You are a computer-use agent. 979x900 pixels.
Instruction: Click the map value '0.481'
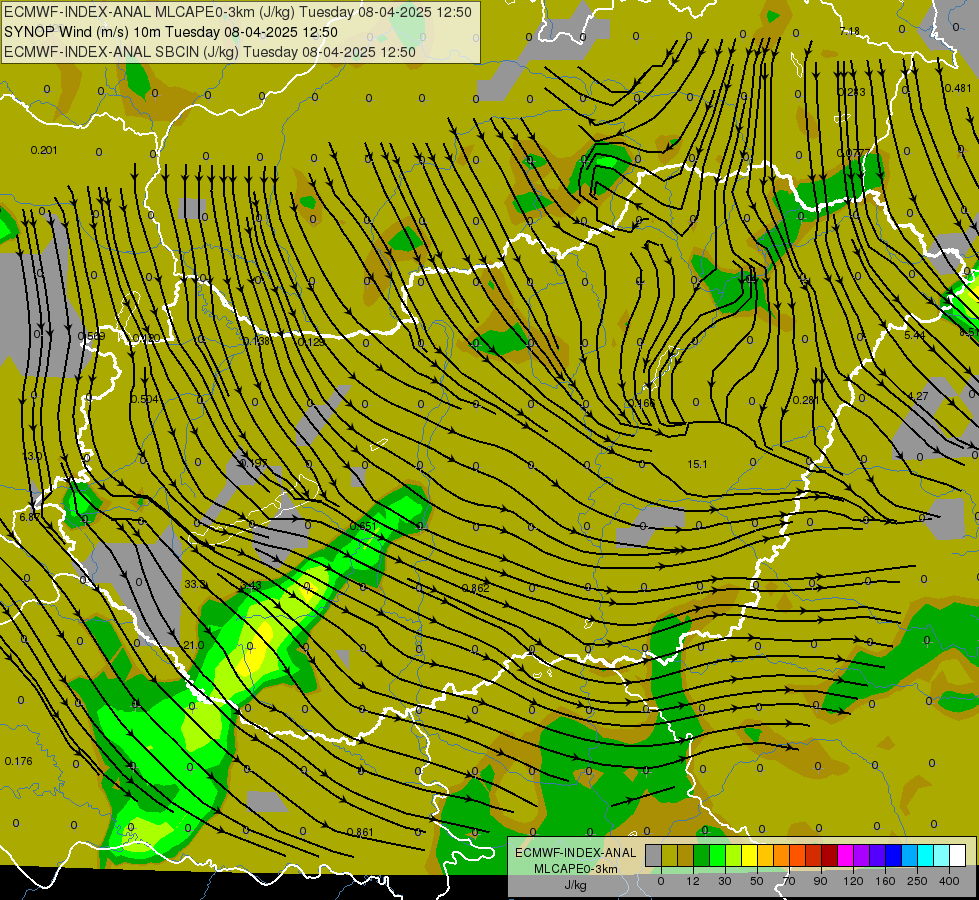pos(958,88)
